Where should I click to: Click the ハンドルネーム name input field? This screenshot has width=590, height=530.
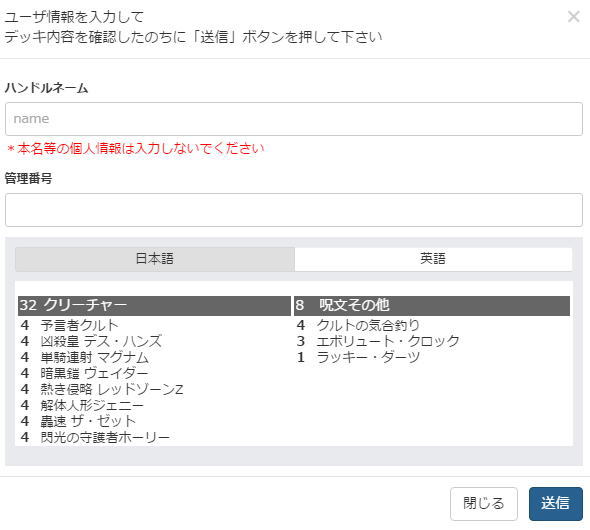tap(294, 119)
